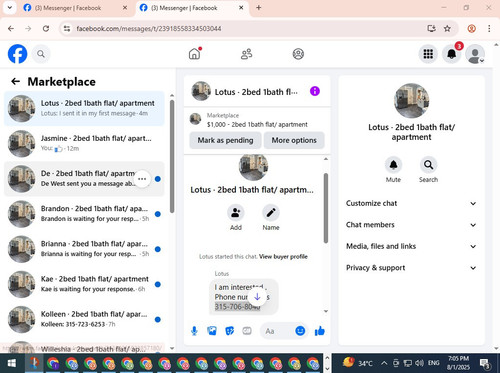Image resolution: width=500 pixels, height=373 pixels.
Task: Bookmark this page with the star icon
Action: click(447, 29)
